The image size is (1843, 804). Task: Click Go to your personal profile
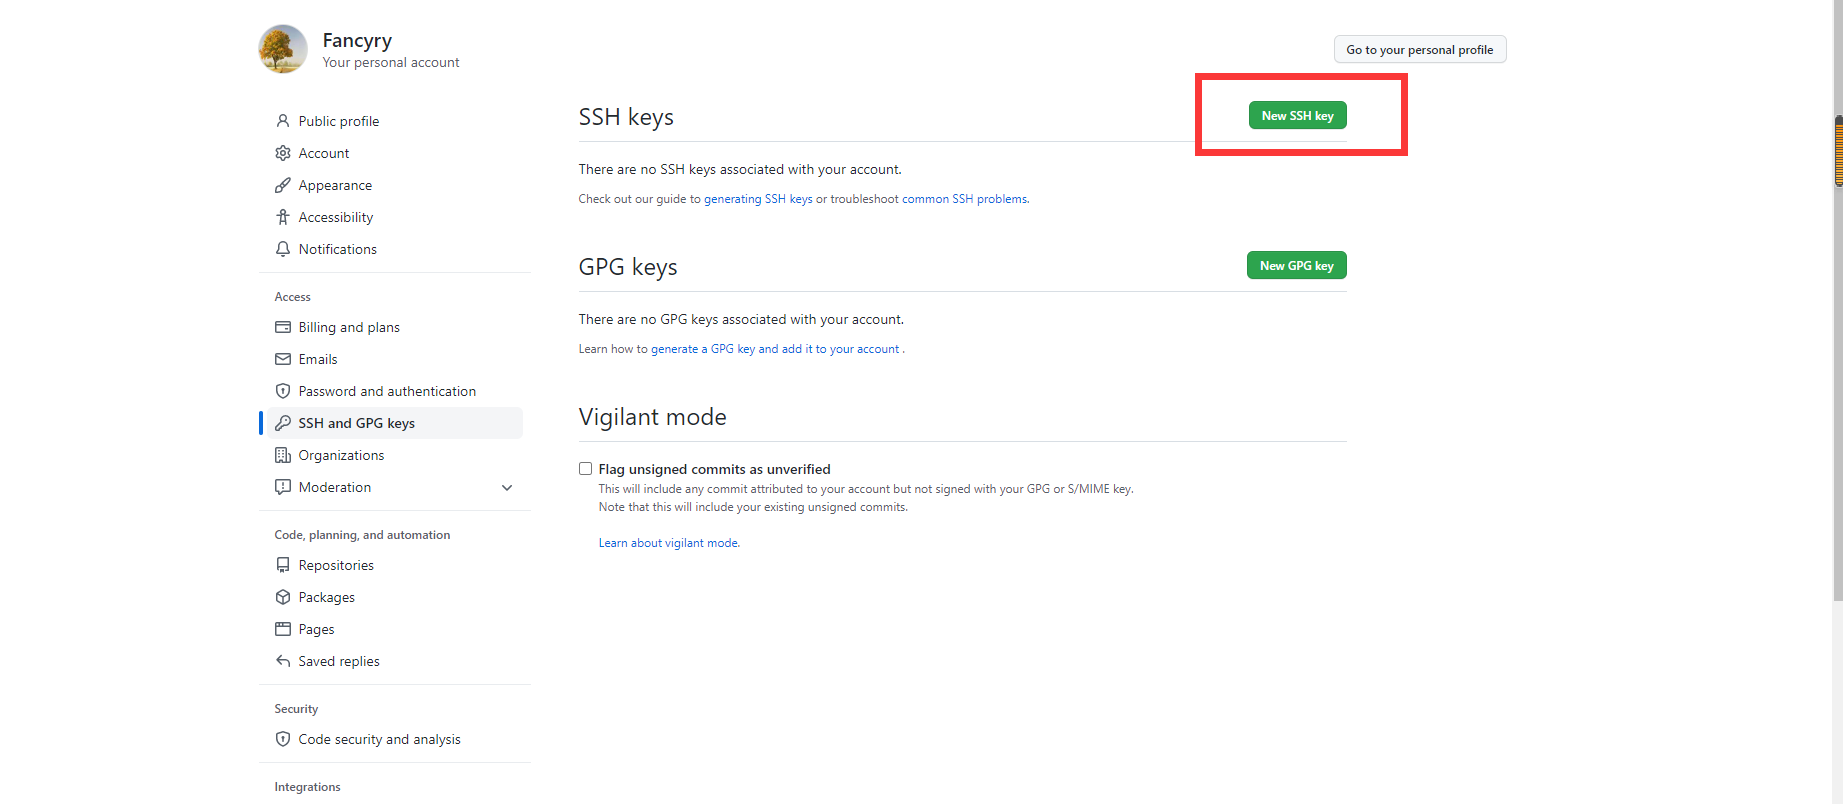click(1419, 50)
